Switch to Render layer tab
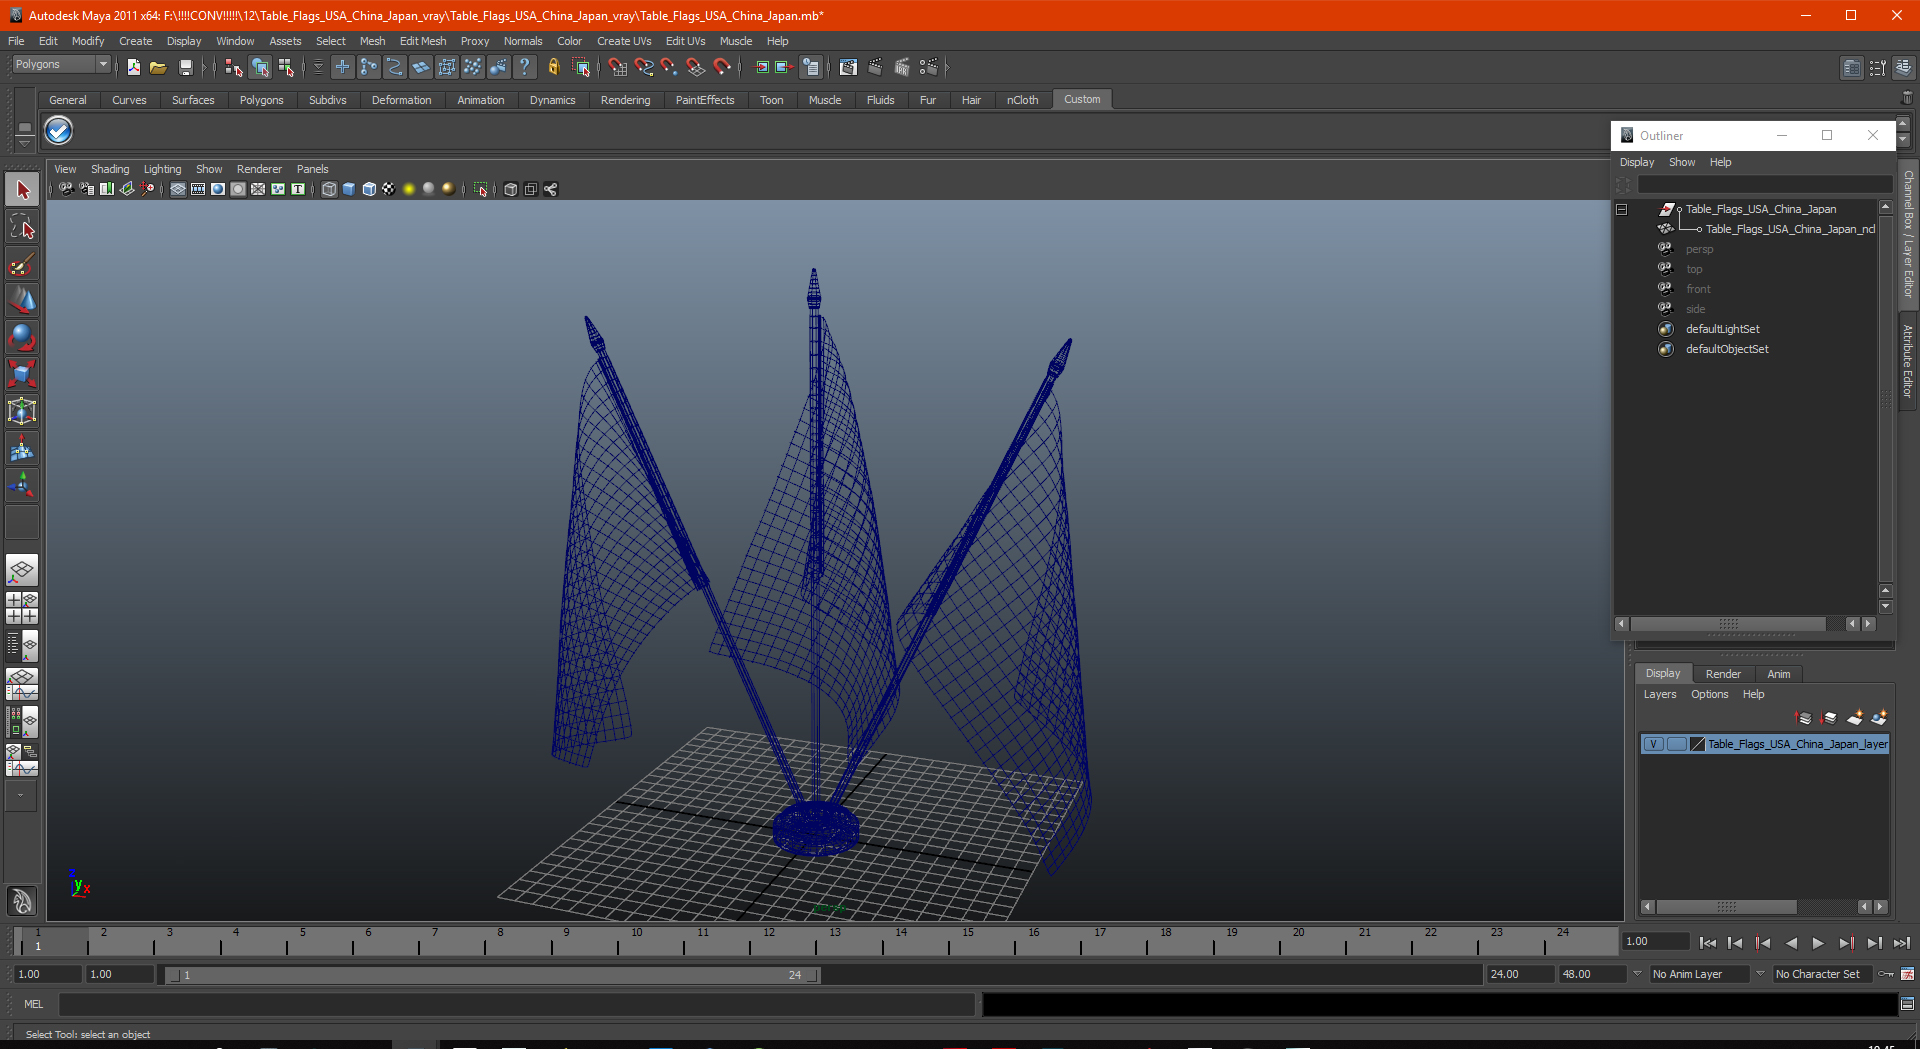 coord(1723,674)
